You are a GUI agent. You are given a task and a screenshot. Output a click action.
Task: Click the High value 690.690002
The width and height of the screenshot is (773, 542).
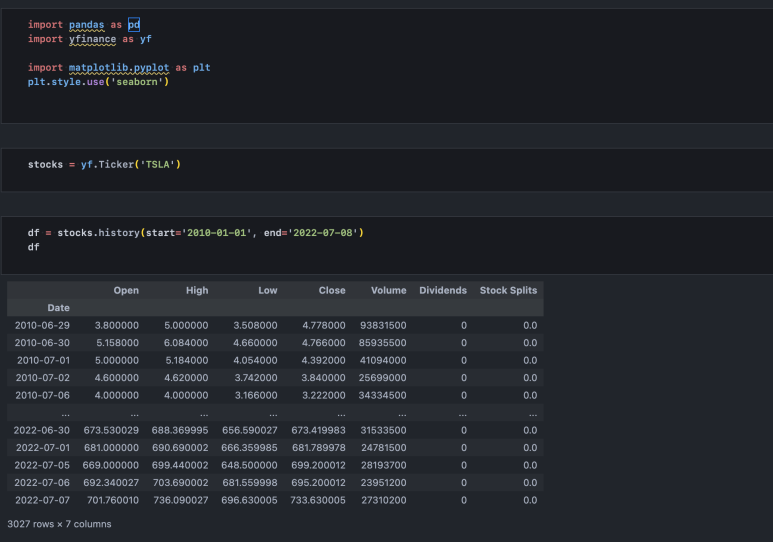[x=180, y=448]
